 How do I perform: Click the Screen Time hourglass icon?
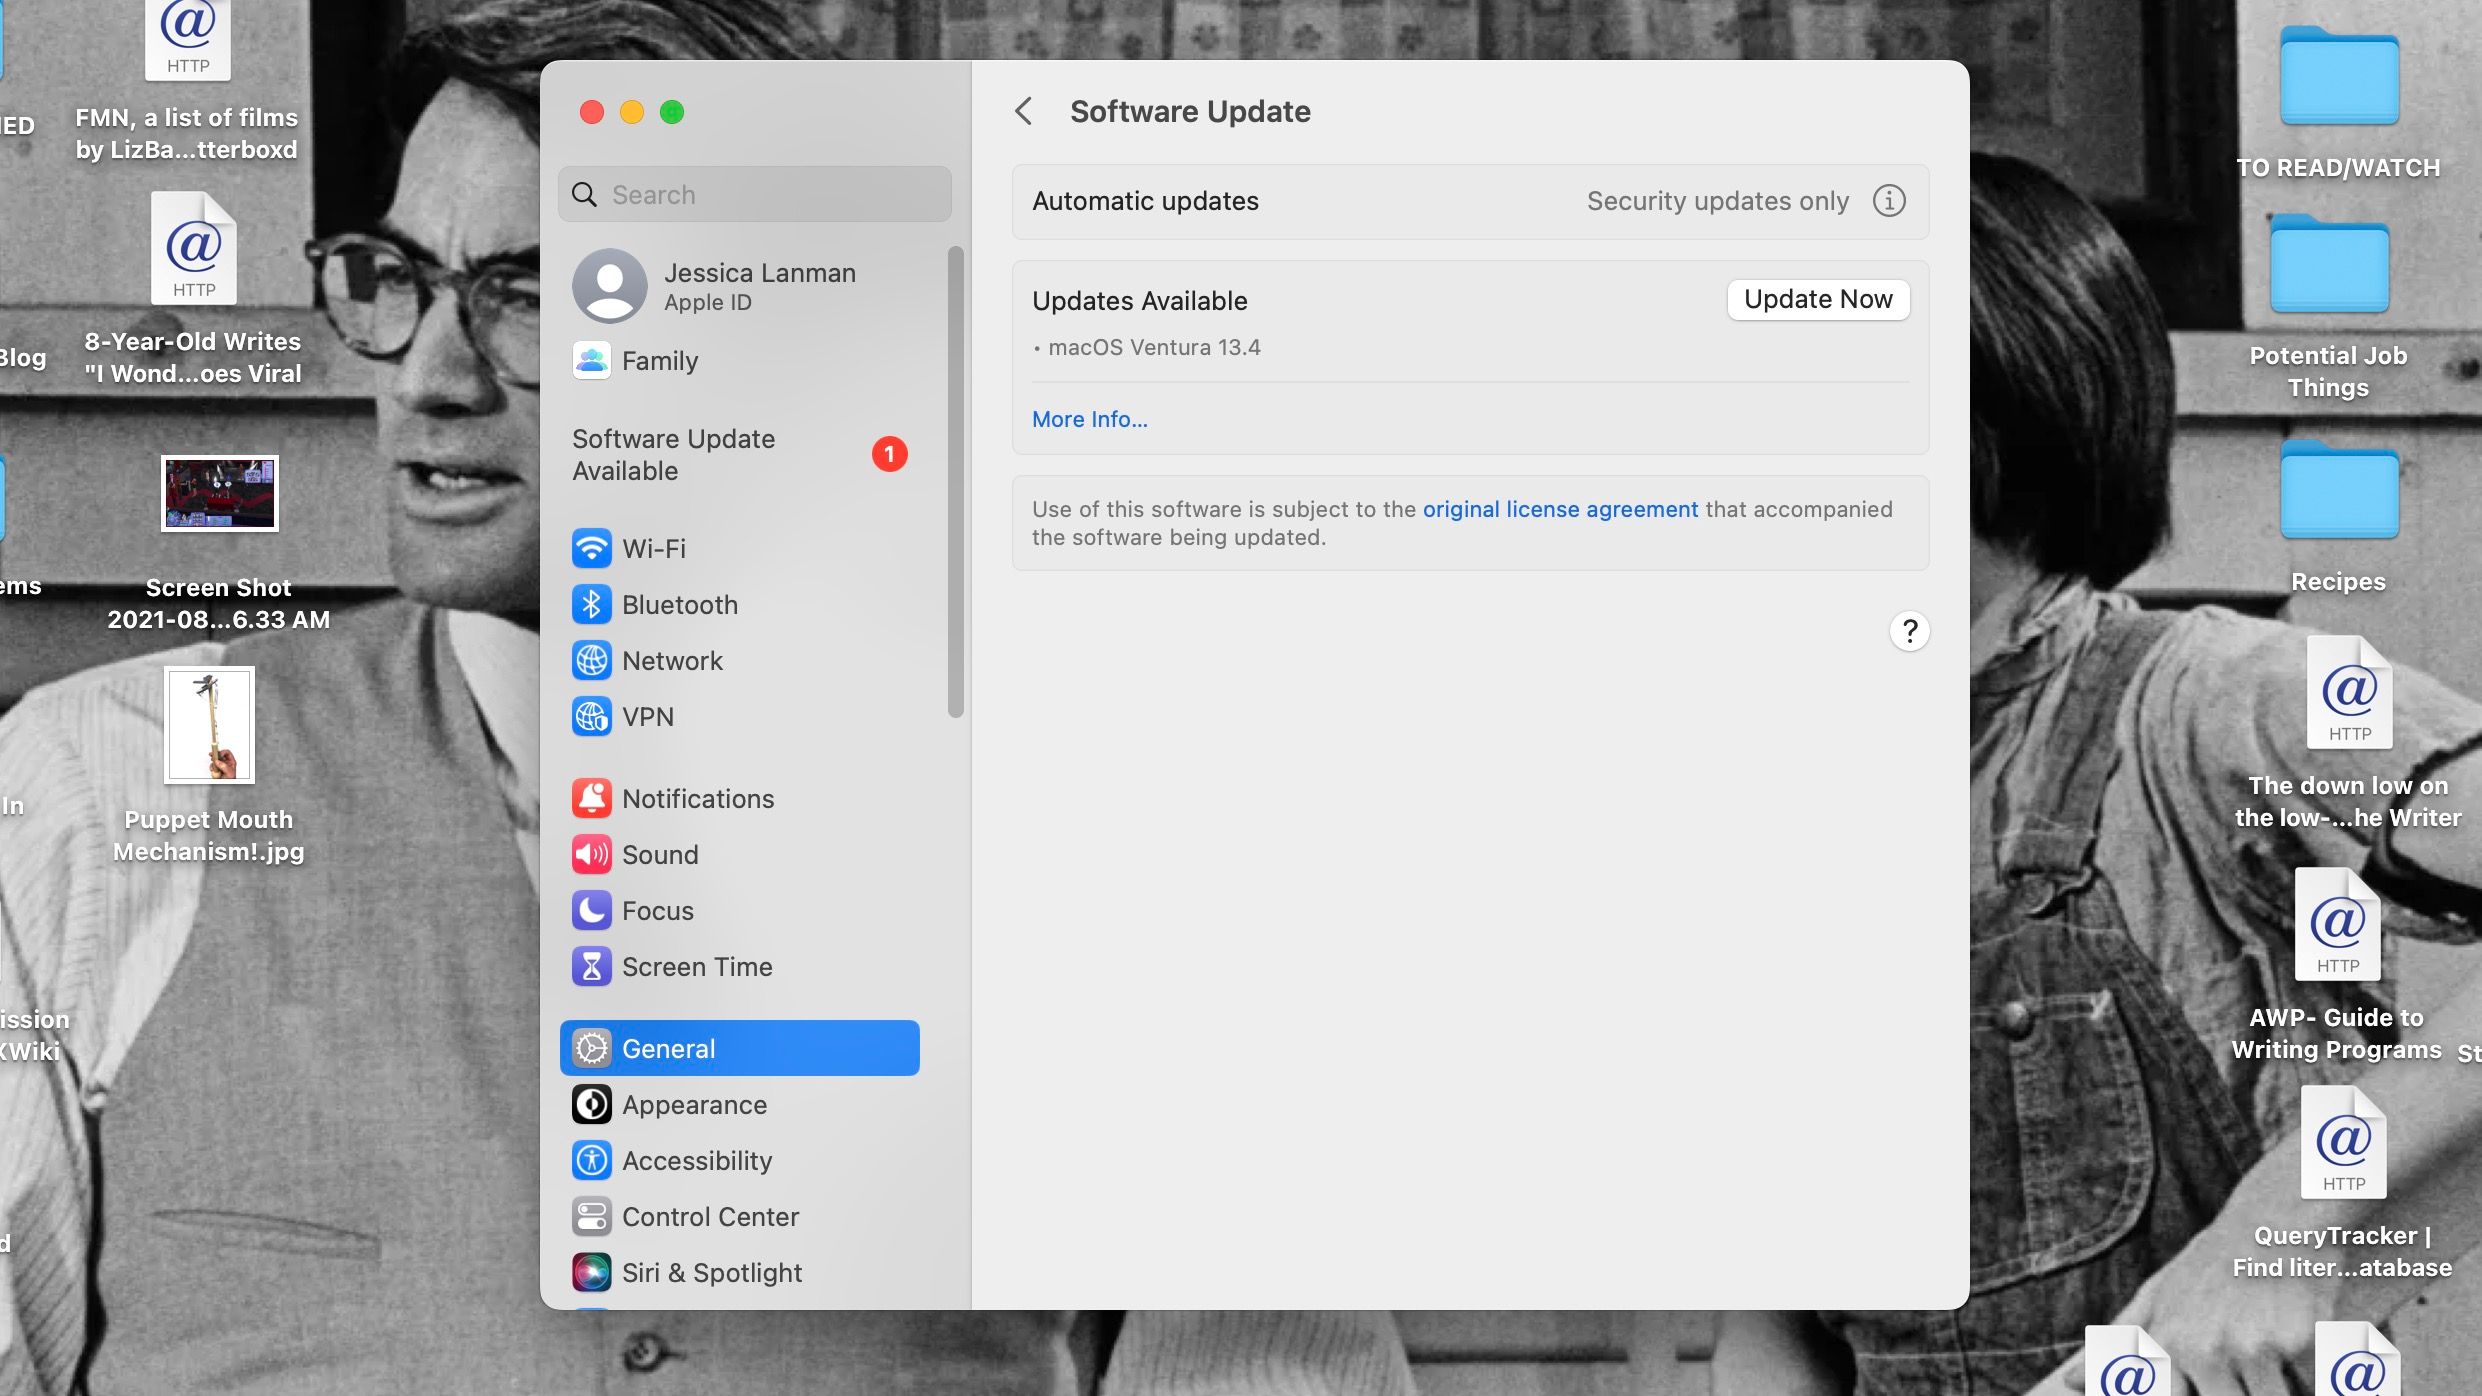point(591,966)
